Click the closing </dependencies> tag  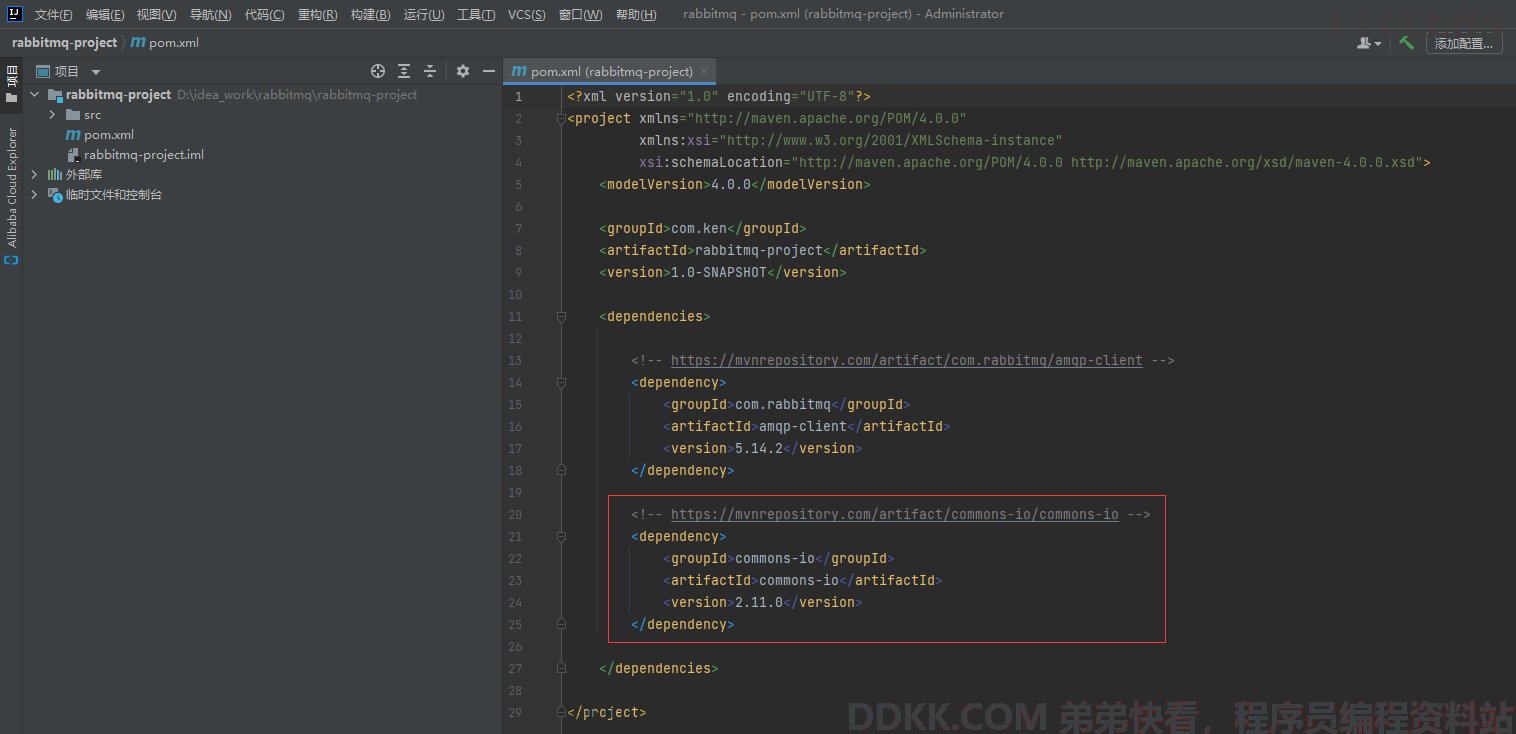click(x=659, y=668)
